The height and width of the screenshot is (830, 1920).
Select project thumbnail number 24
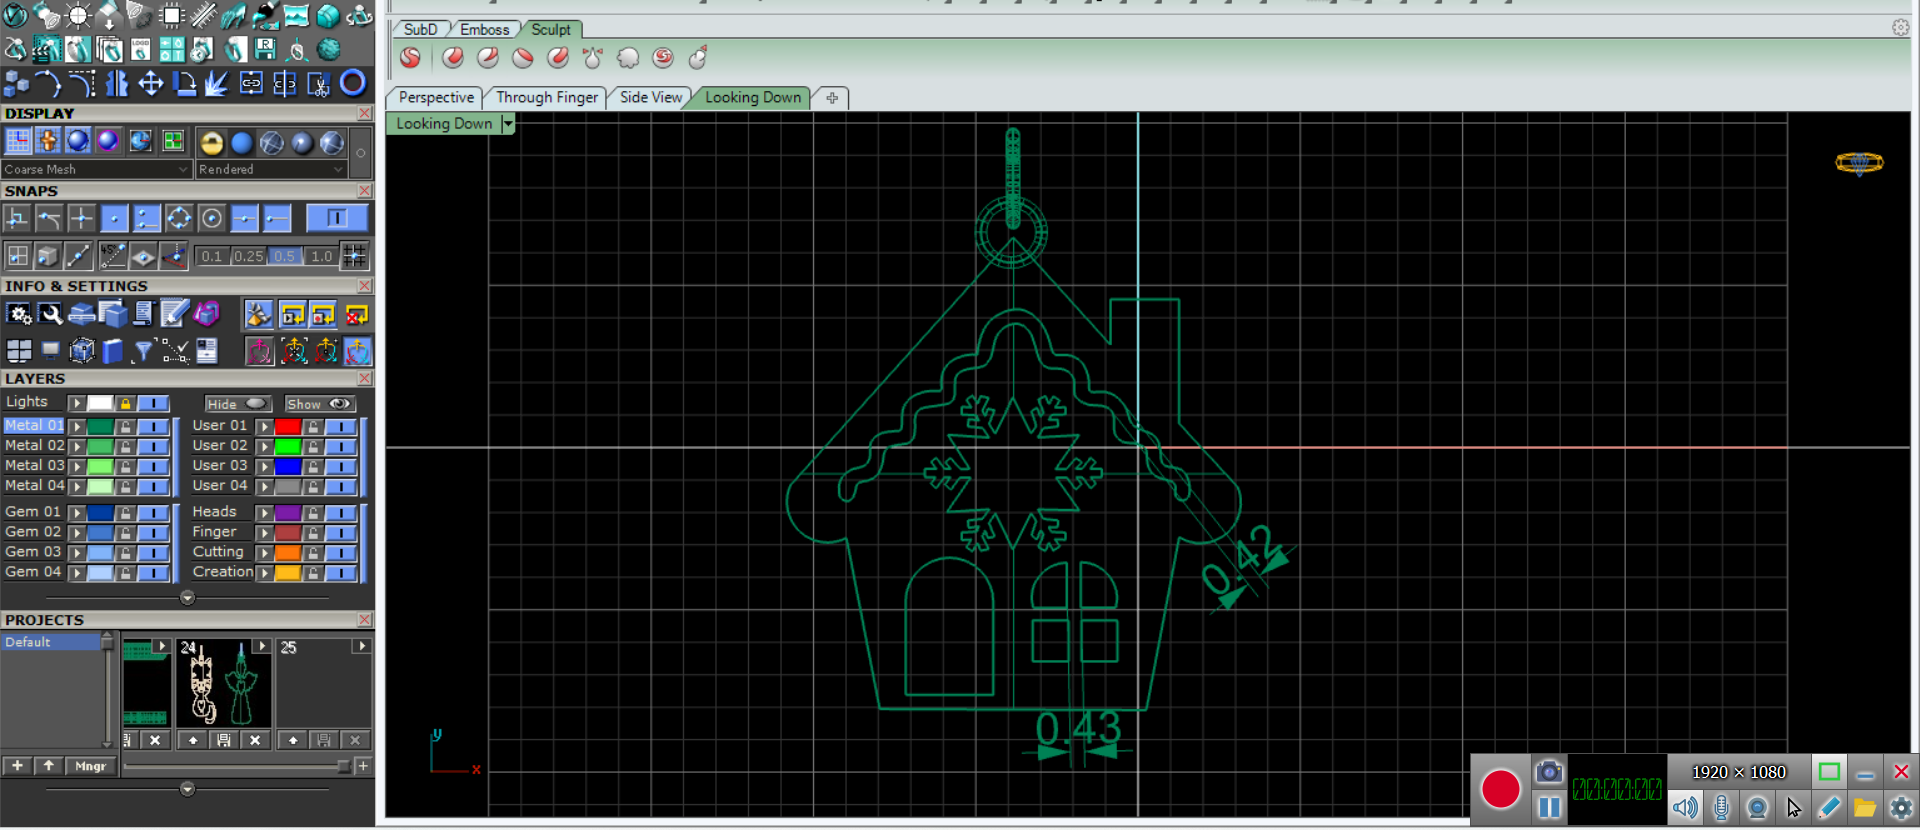pos(222,685)
